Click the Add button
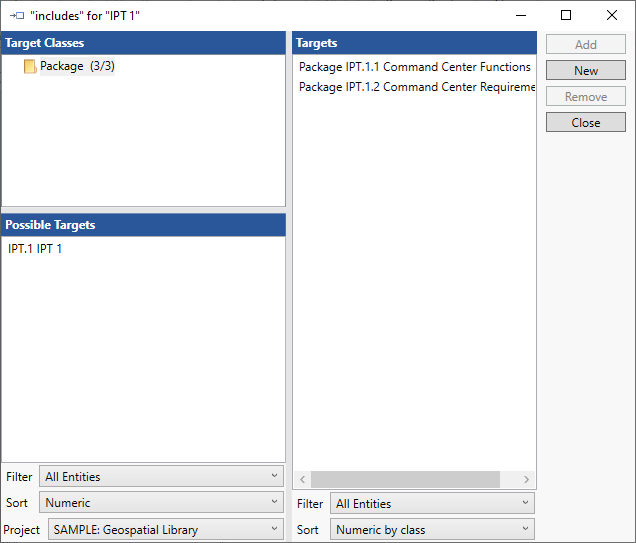This screenshot has height=543, width=636. pos(586,45)
